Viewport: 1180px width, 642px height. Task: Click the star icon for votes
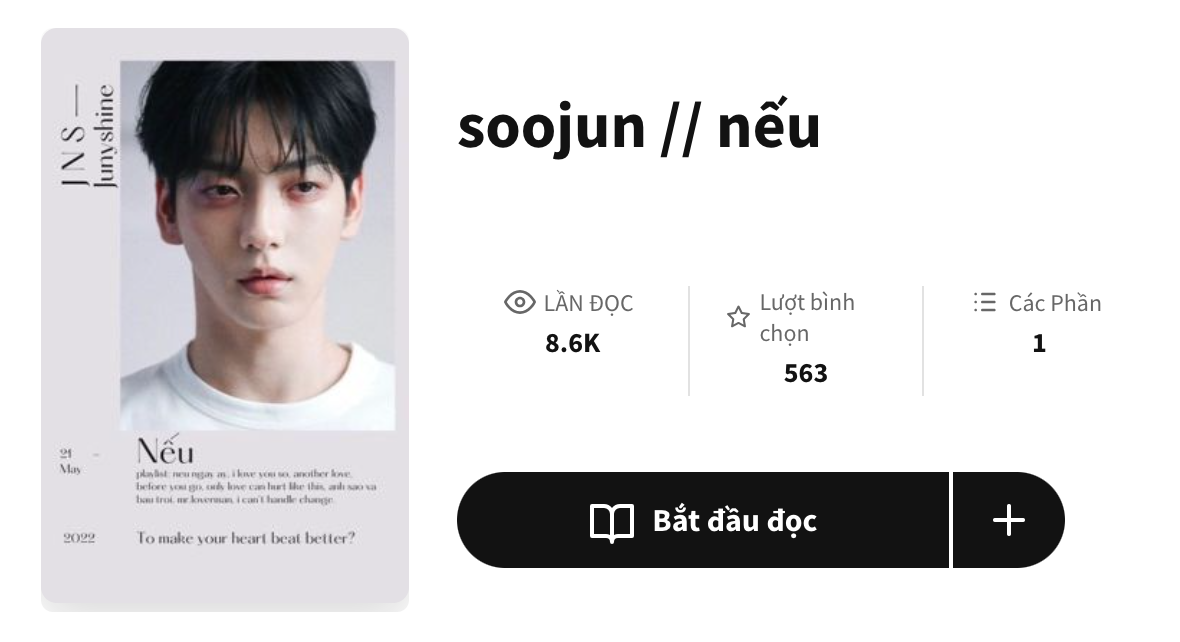[x=738, y=317]
